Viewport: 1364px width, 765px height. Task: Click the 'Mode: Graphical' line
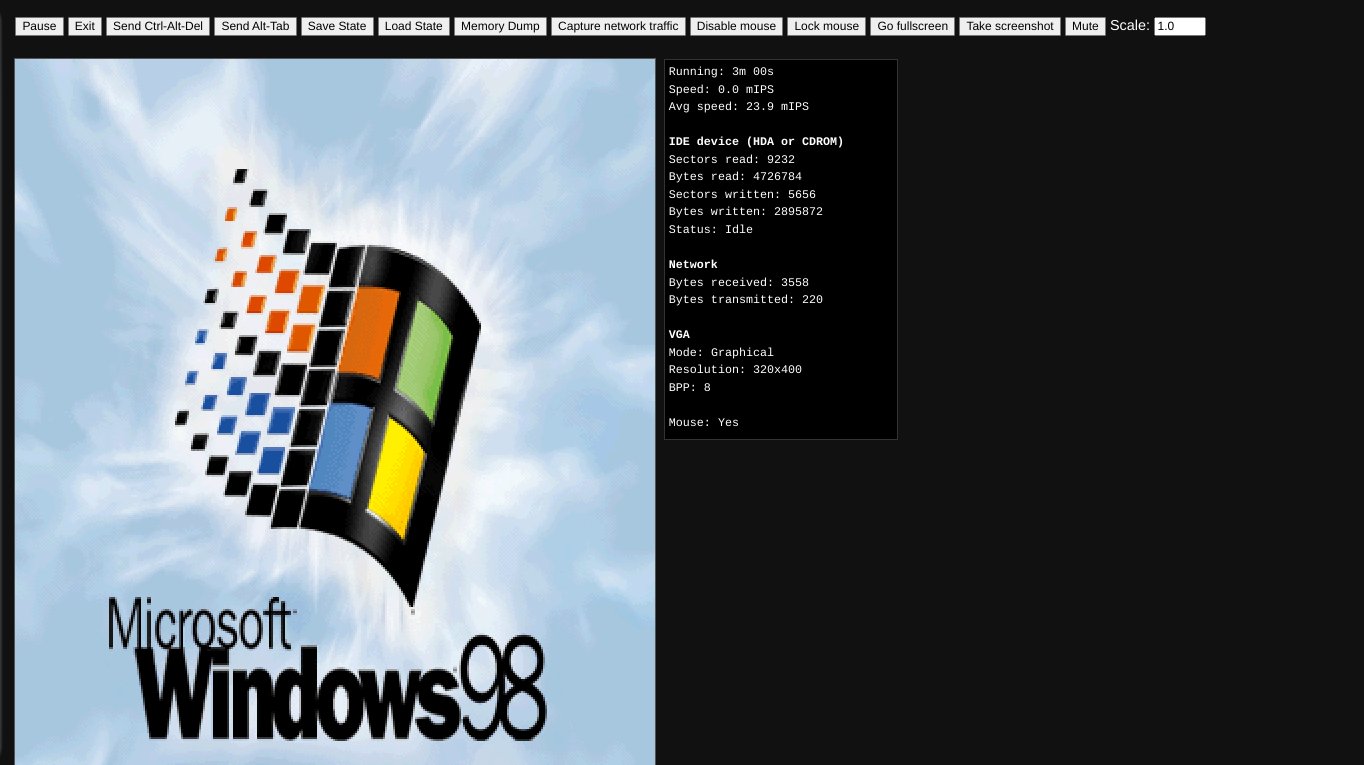tap(721, 353)
